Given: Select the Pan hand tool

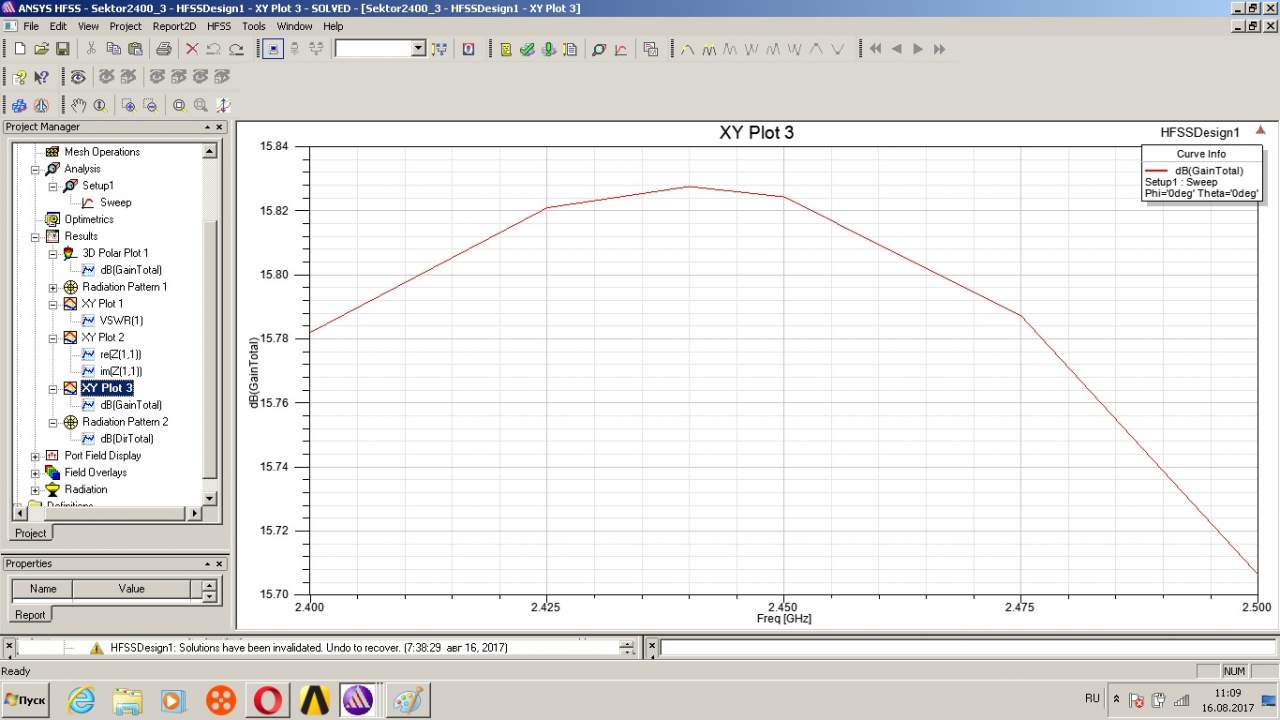Looking at the screenshot, I should click(x=79, y=105).
